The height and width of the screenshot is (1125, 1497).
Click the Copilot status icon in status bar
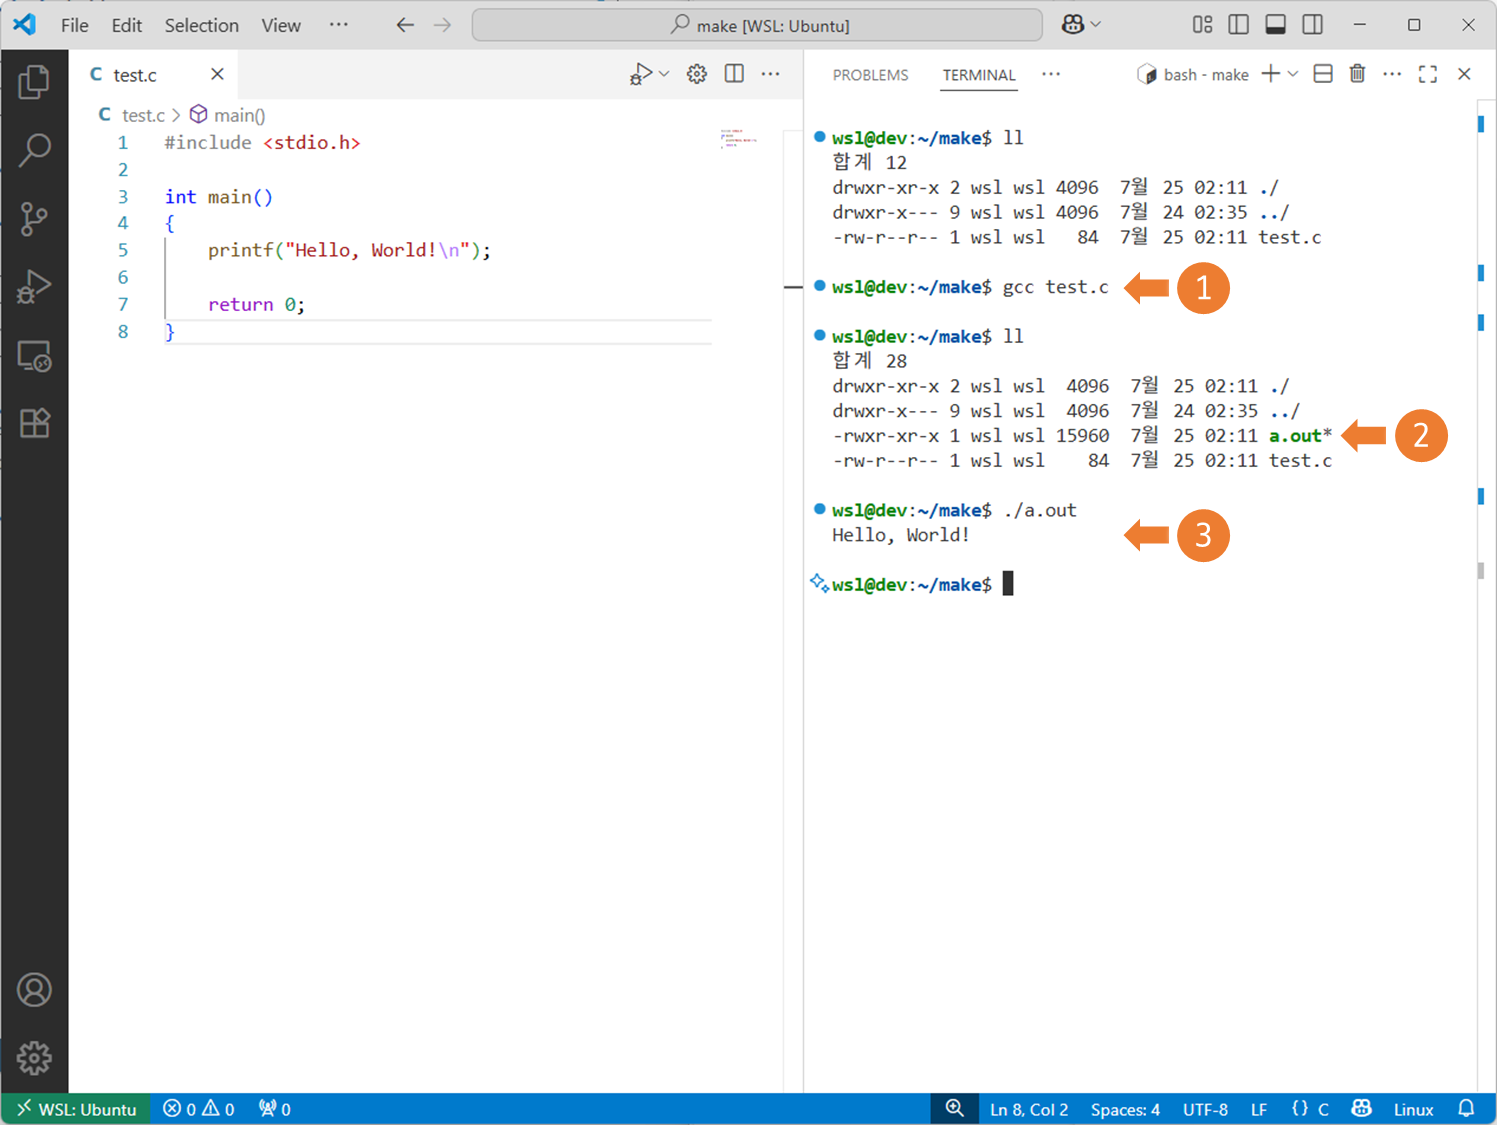pyautogui.click(x=1361, y=1109)
